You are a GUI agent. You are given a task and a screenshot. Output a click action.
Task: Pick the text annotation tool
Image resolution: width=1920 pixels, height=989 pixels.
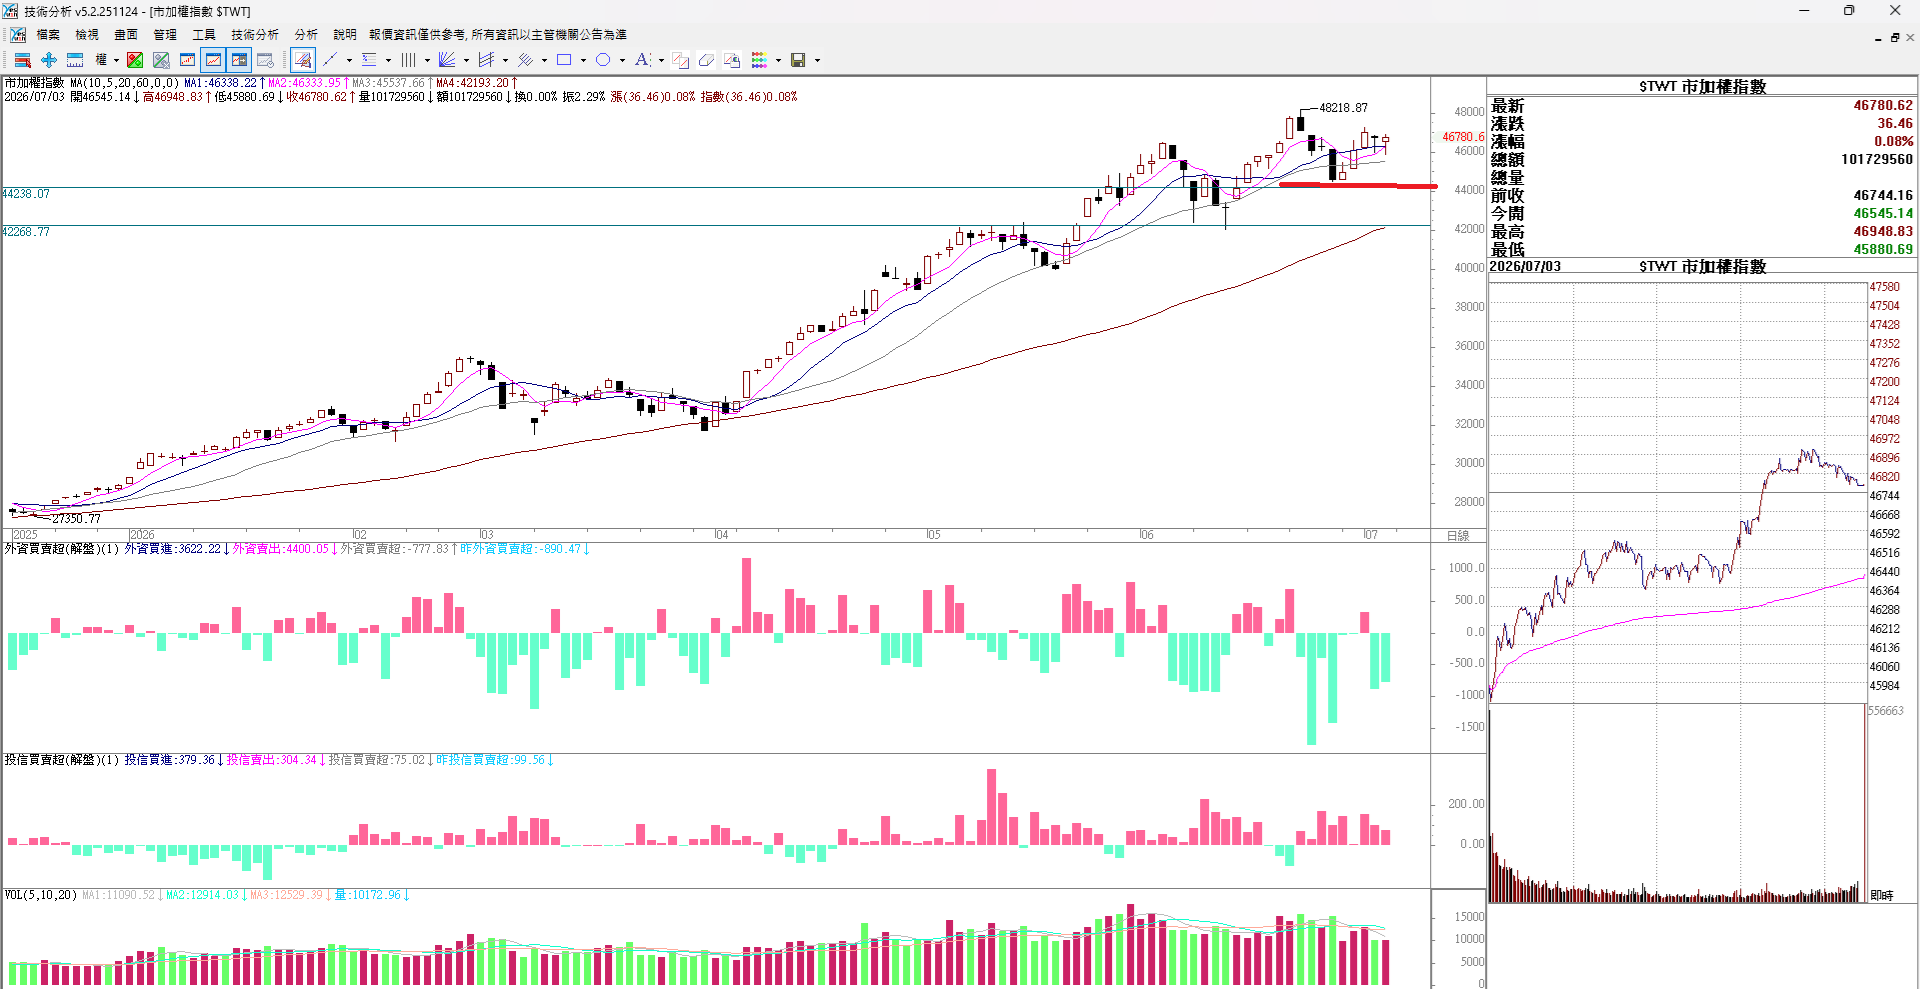[642, 60]
